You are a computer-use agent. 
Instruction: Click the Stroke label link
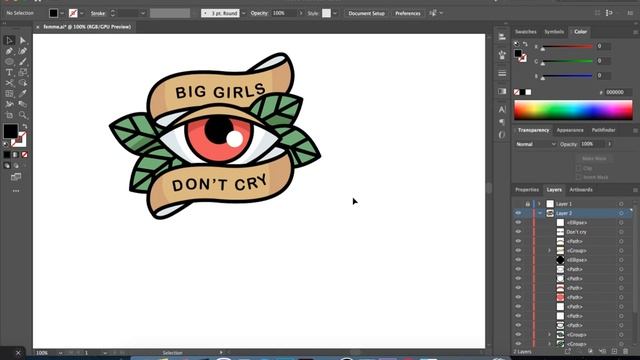pyautogui.click(x=98, y=13)
